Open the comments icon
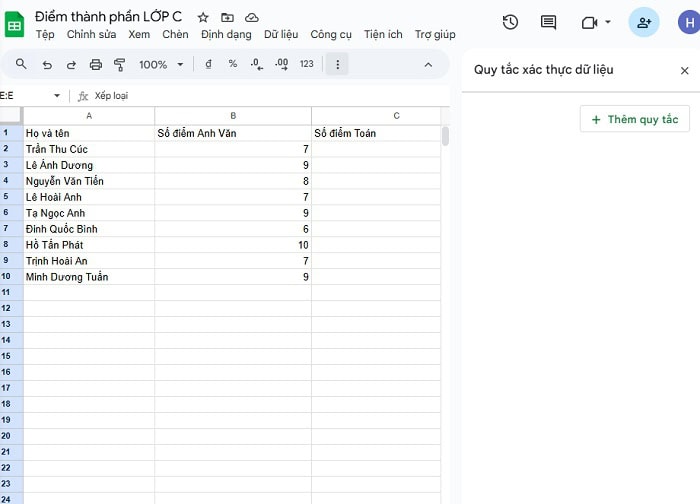The width and height of the screenshot is (700, 504). coord(548,22)
